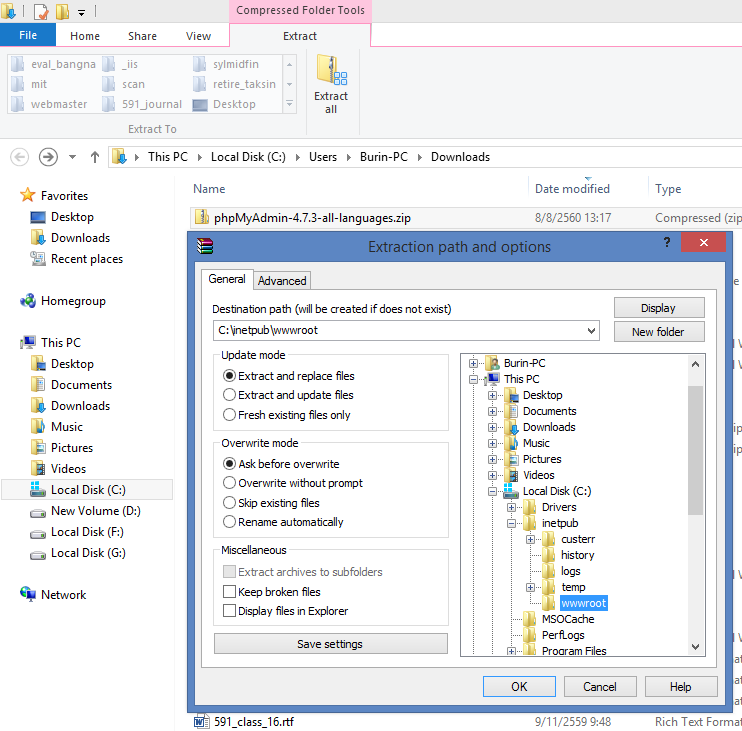Select Rename automatically option

[283, 522]
